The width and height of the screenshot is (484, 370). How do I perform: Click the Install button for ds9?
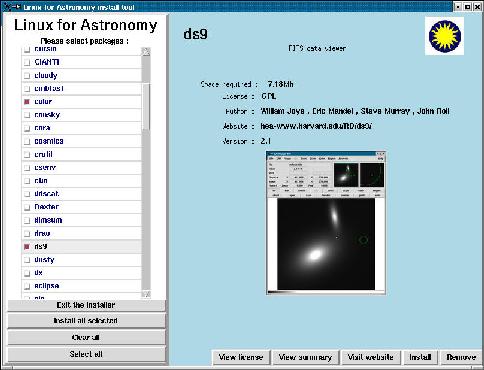[x=420, y=358]
